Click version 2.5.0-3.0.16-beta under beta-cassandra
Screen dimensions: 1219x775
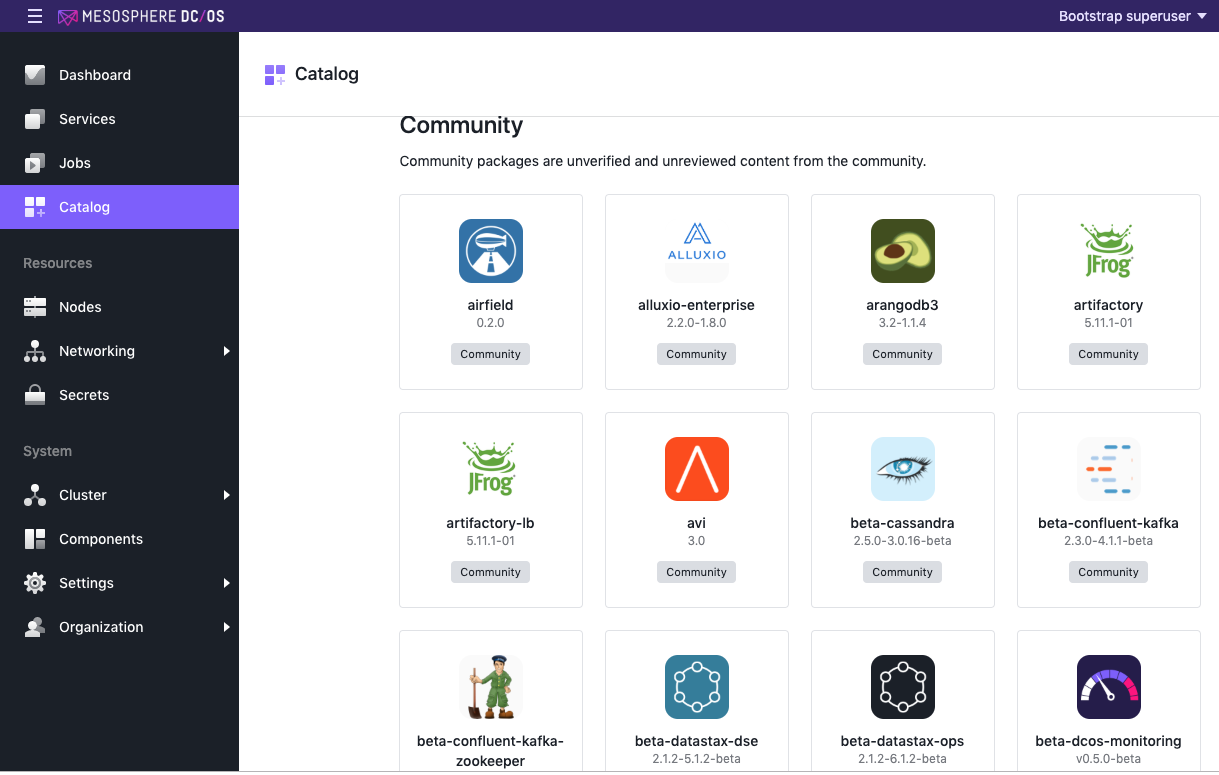click(x=903, y=541)
